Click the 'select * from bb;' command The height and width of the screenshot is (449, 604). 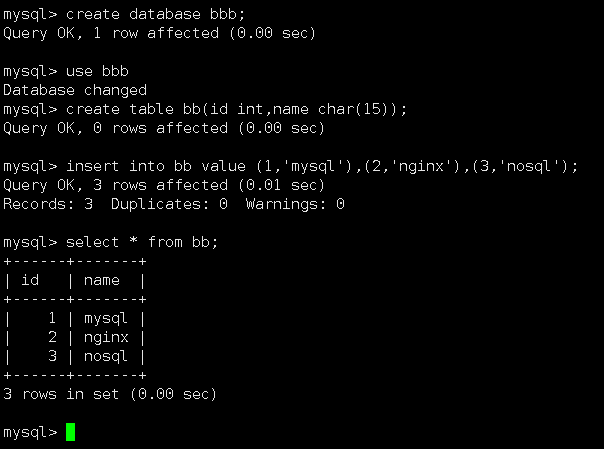(x=142, y=242)
